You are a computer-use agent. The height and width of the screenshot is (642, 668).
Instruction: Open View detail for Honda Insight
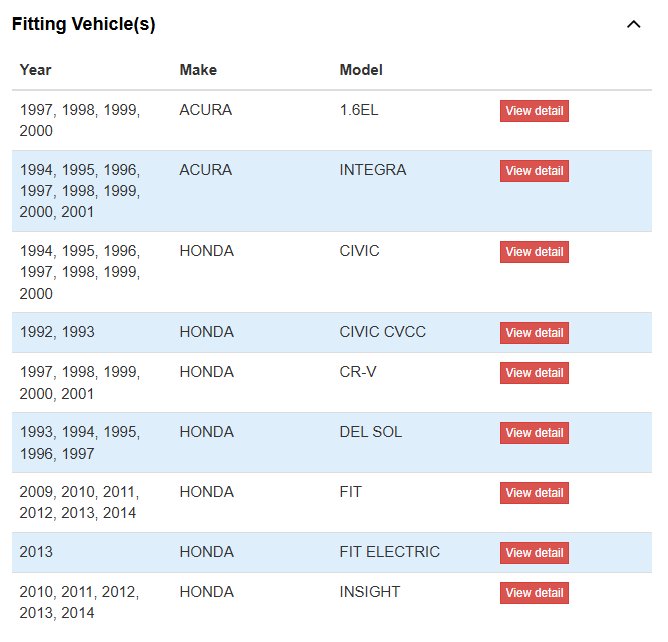(x=534, y=592)
